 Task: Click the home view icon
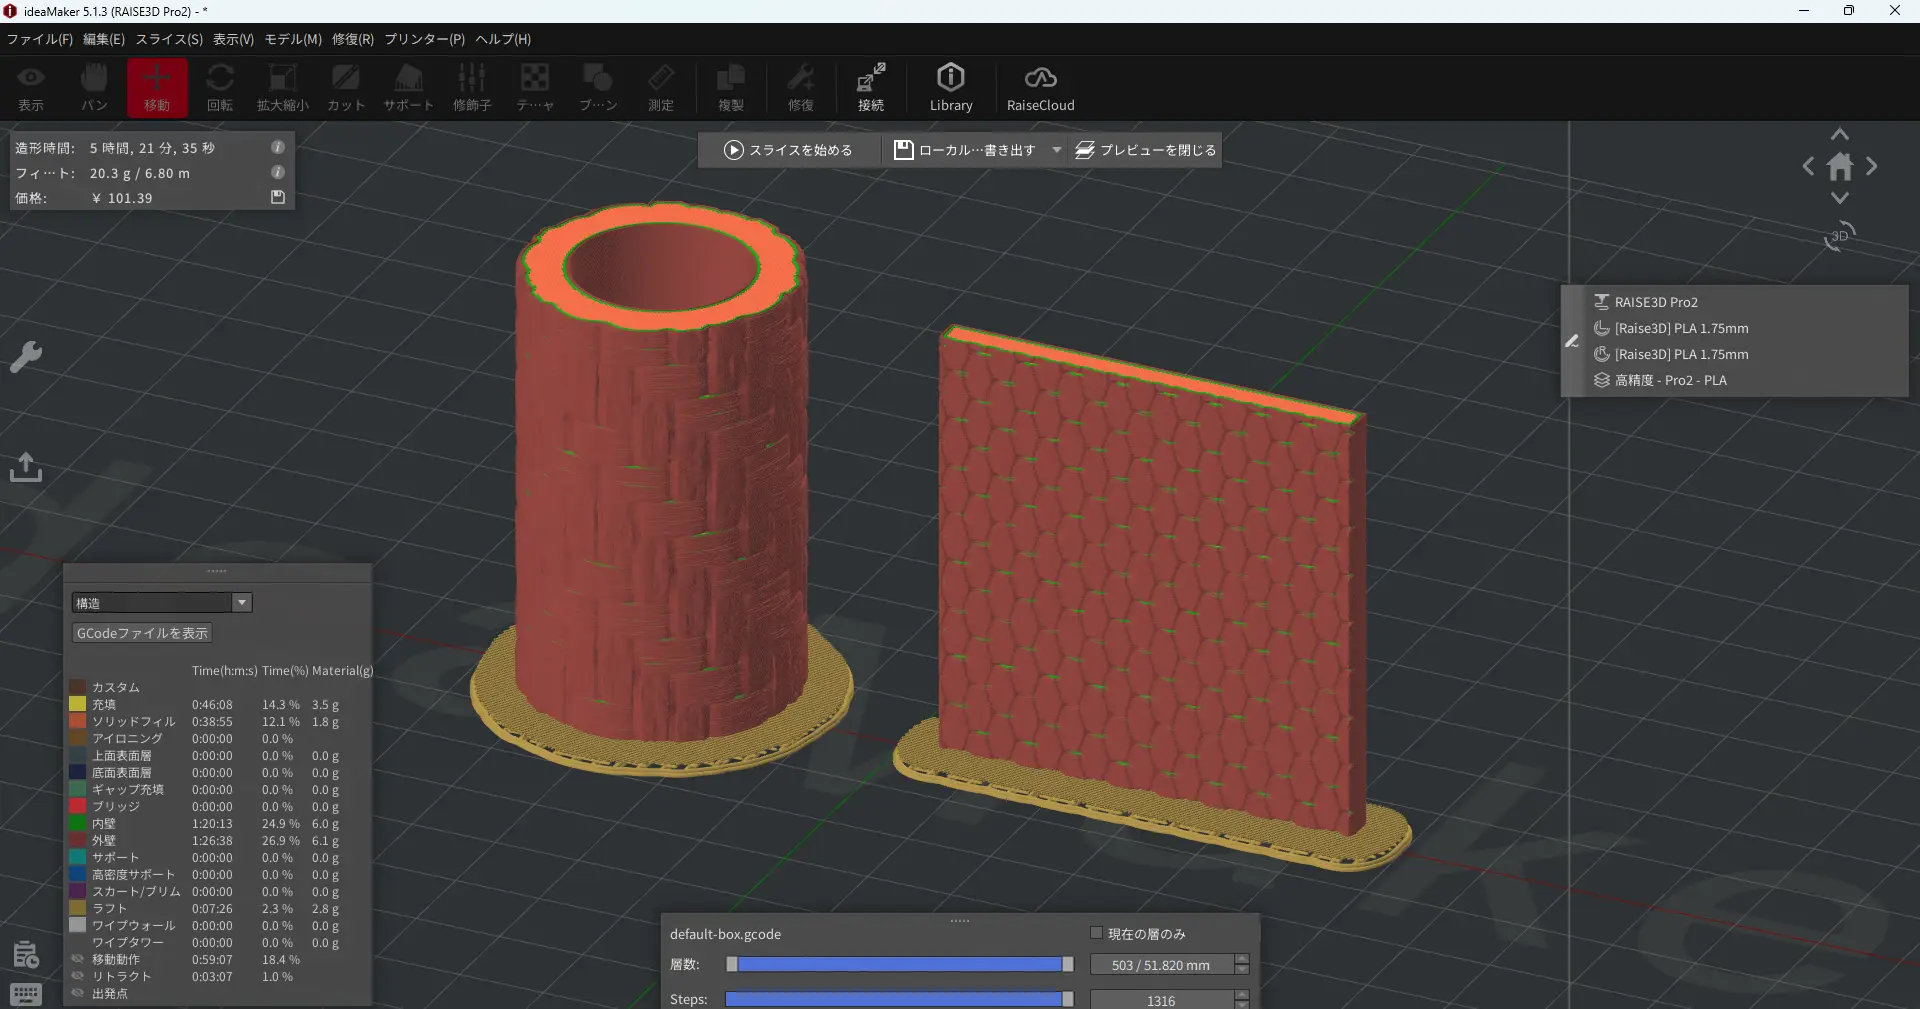click(1839, 167)
